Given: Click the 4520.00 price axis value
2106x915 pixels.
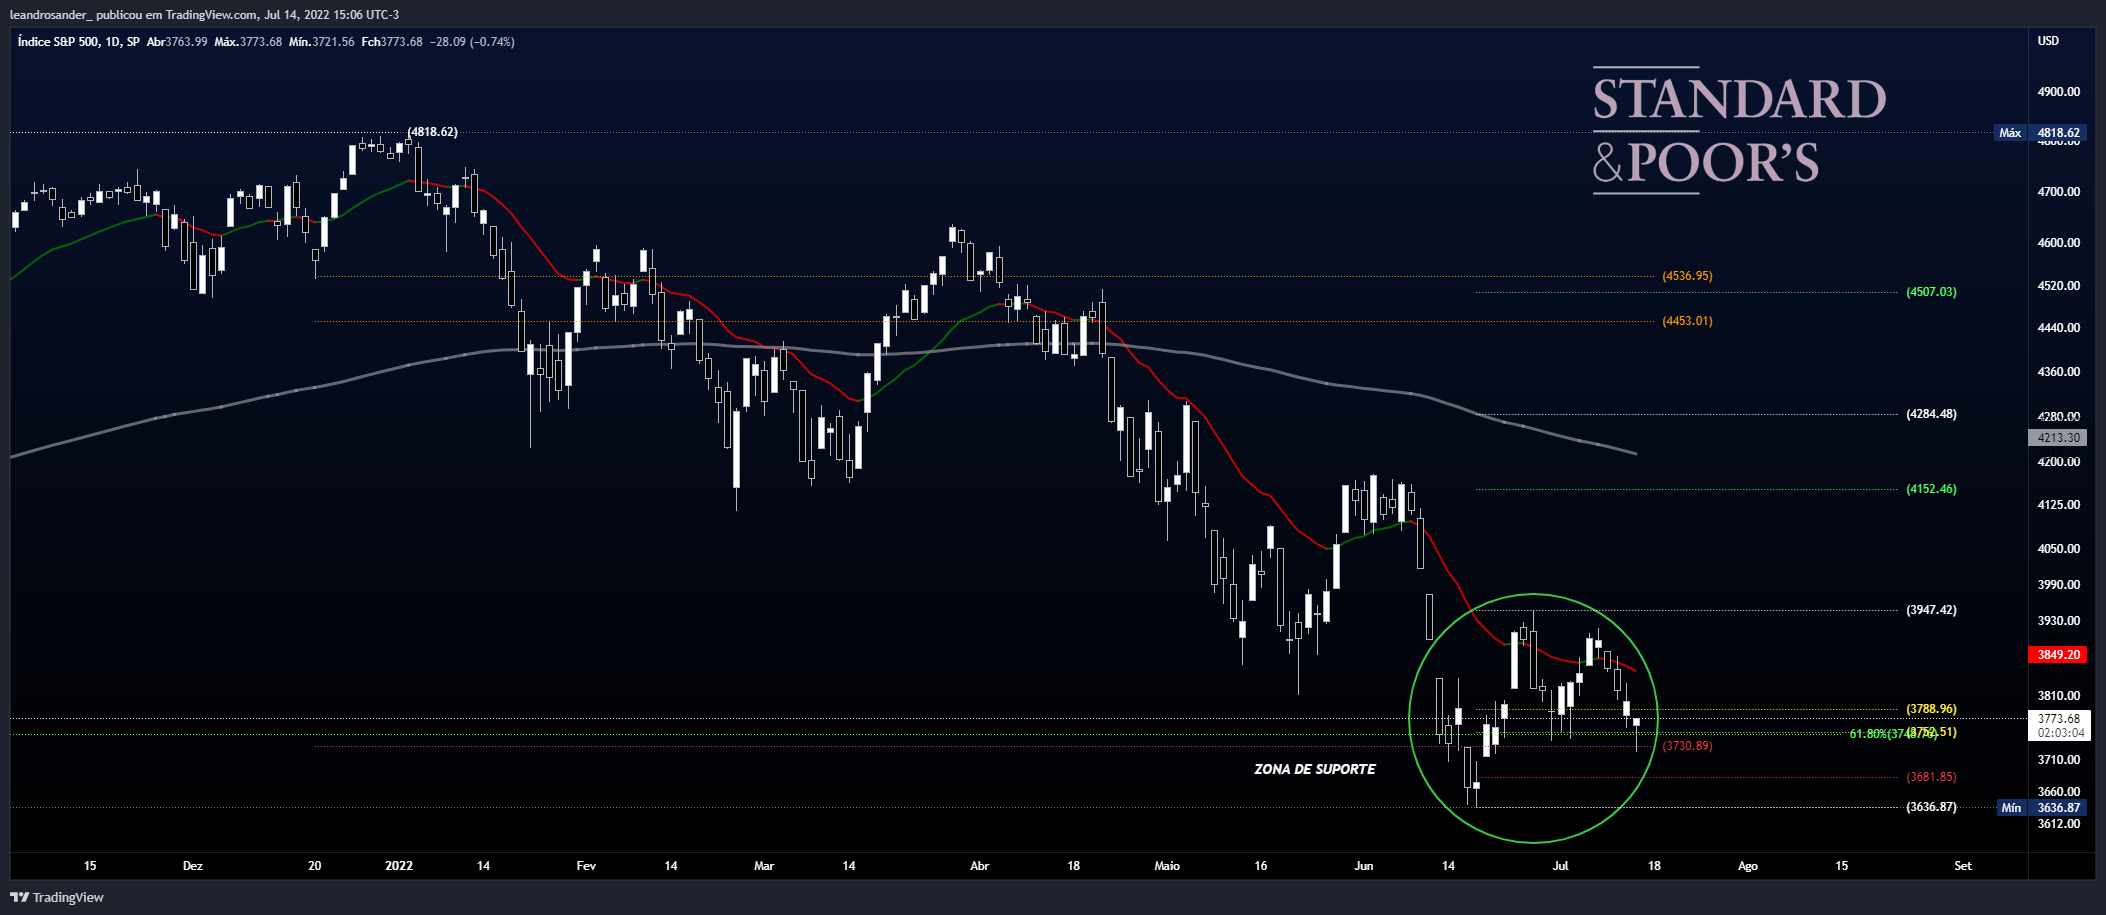Looking at the screenshot, I should [x=2058, y=286].
